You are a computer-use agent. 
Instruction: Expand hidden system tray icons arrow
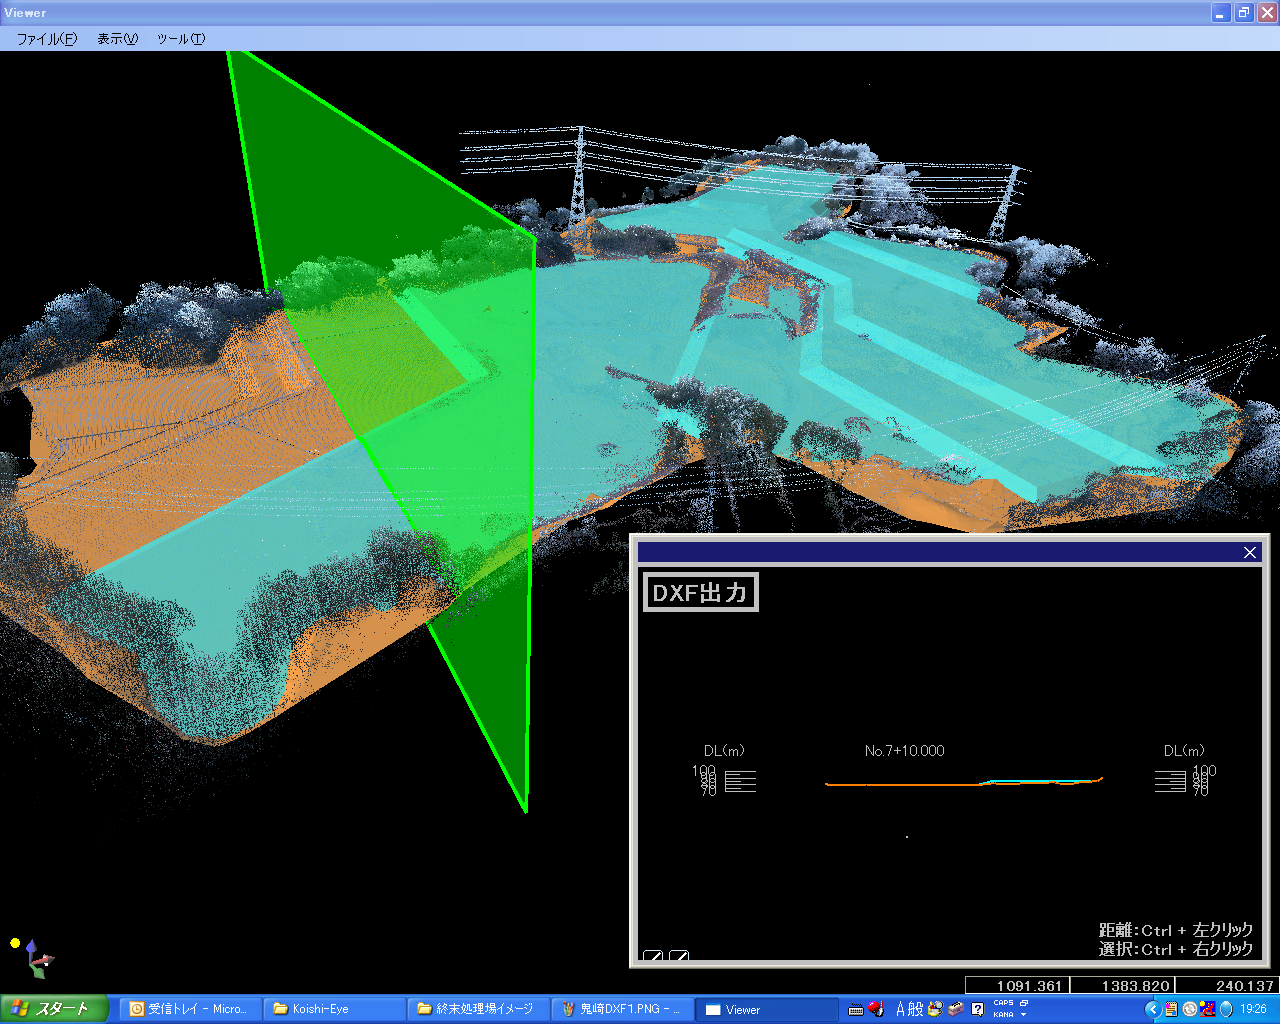(x=1152, y=1009)
